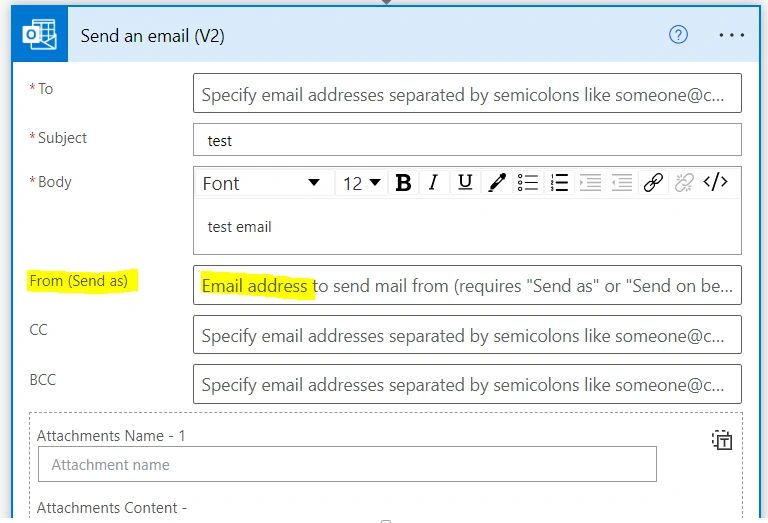Apply italic formatting in Body toolbar
The width and height of the screenshot is (768, 523).
(433, 183)
